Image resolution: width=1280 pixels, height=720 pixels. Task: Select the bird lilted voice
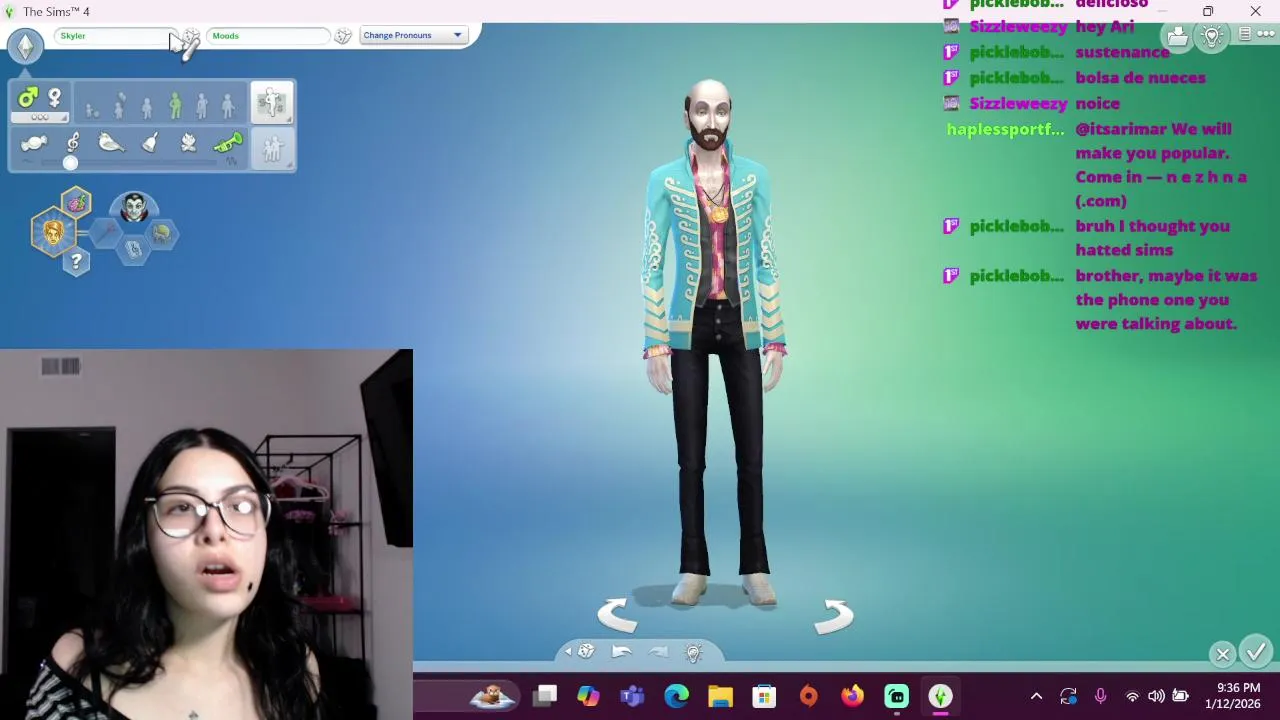[x=111, y=143]
